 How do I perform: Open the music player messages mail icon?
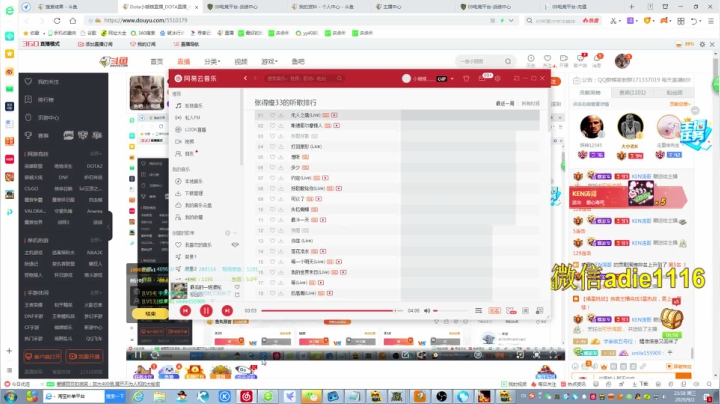pyautogui.click(x=482, y=79)
